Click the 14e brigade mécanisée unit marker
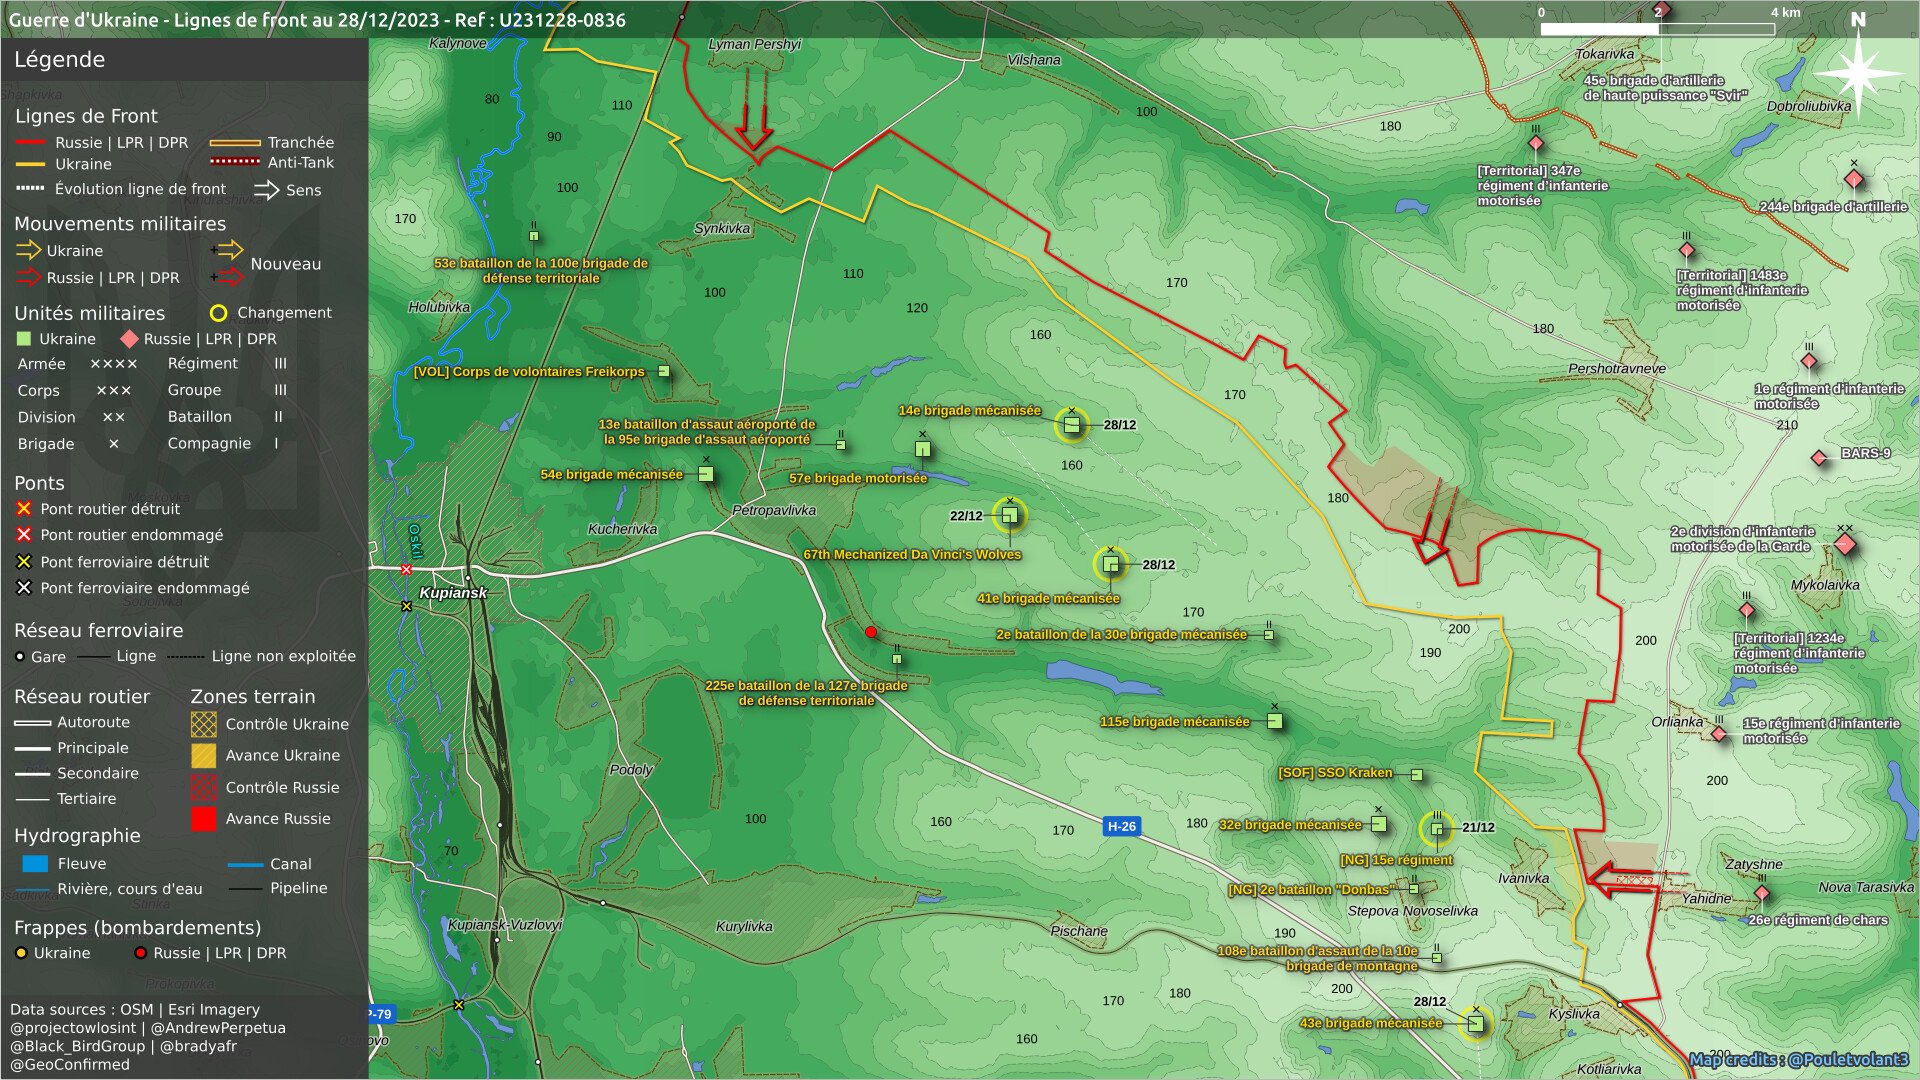 point(1071,425)
